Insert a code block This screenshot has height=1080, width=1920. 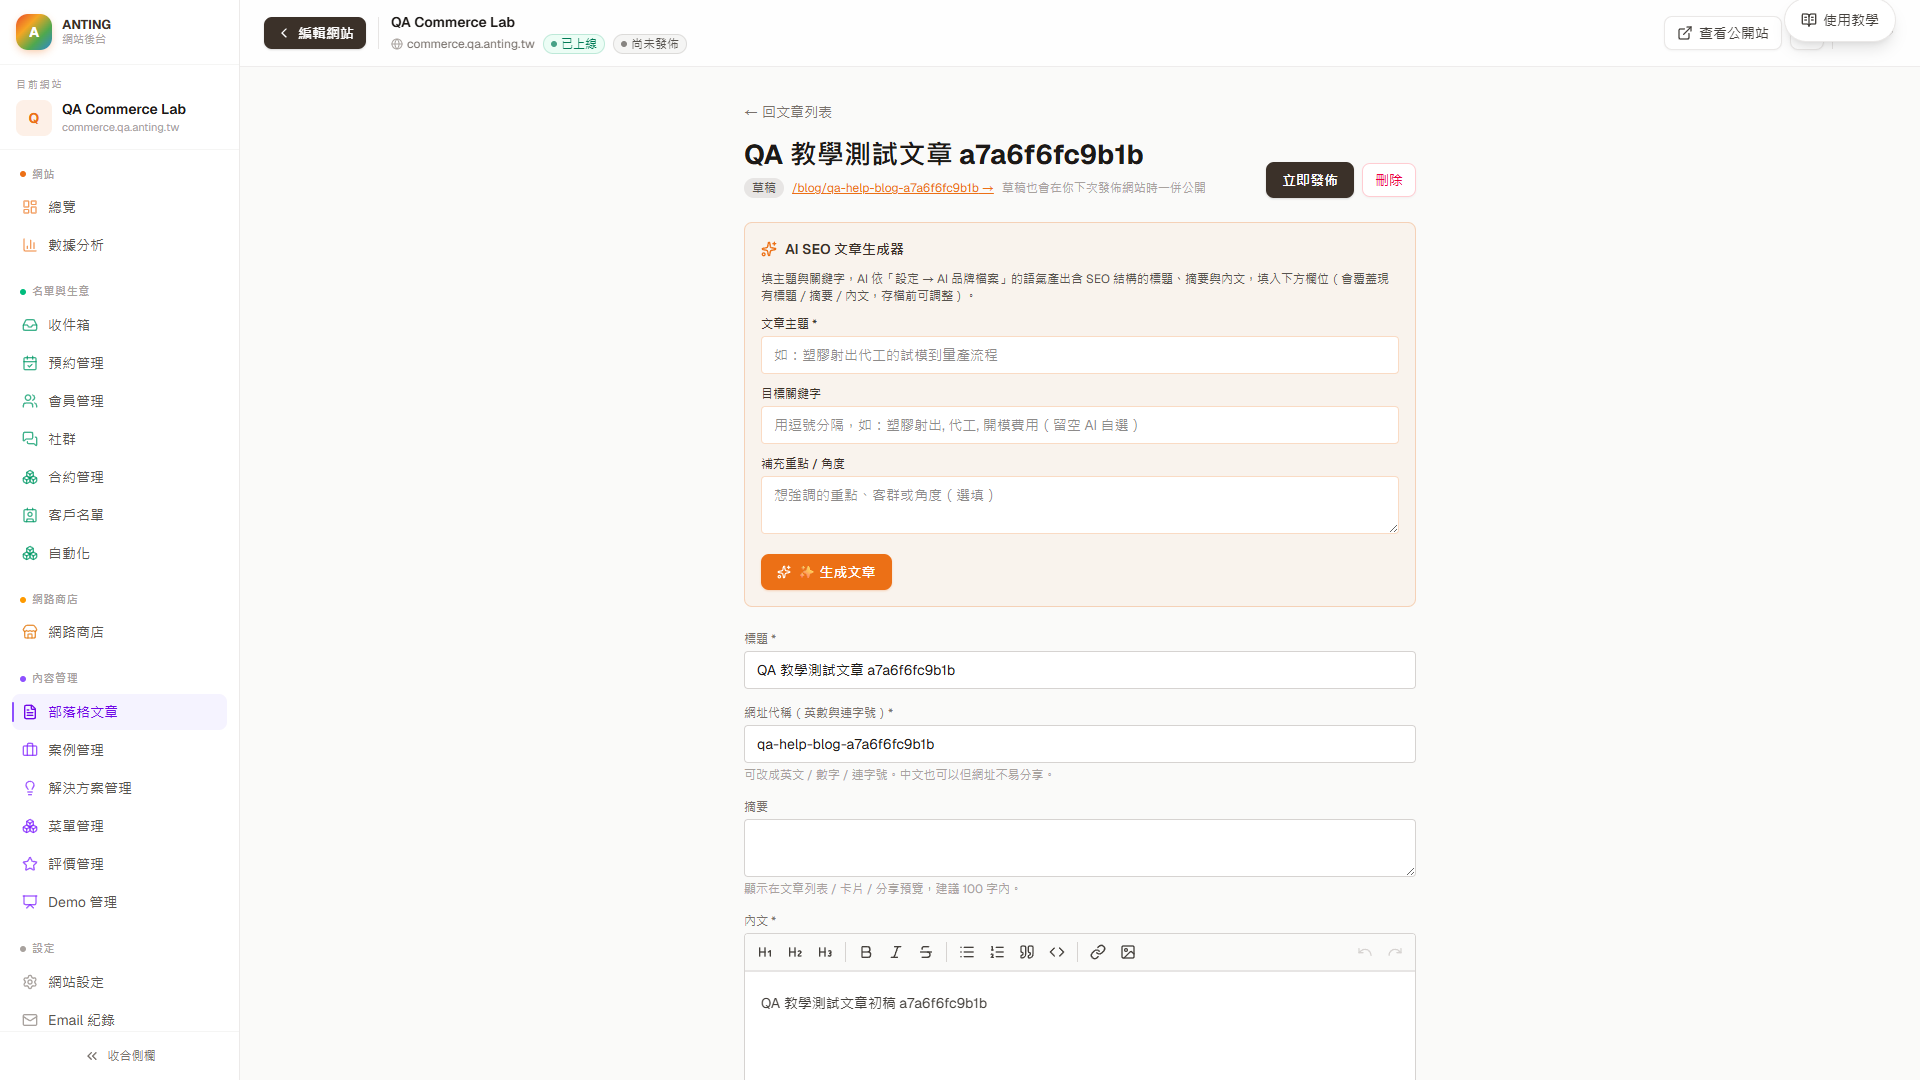[1057, 952]
